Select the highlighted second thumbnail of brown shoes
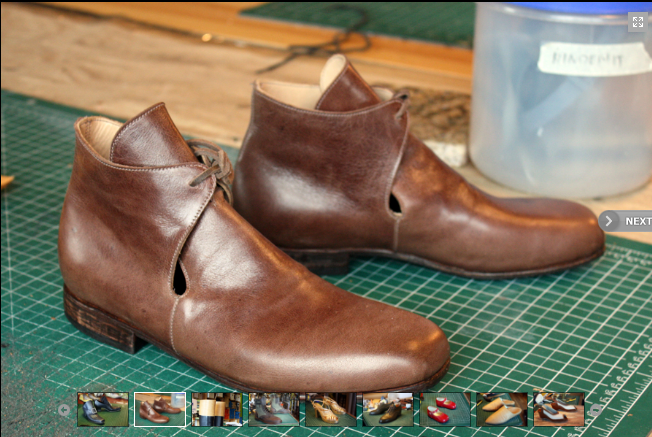Screen dimensions: 652x437 pyautogui.click(x=160, y=409)
